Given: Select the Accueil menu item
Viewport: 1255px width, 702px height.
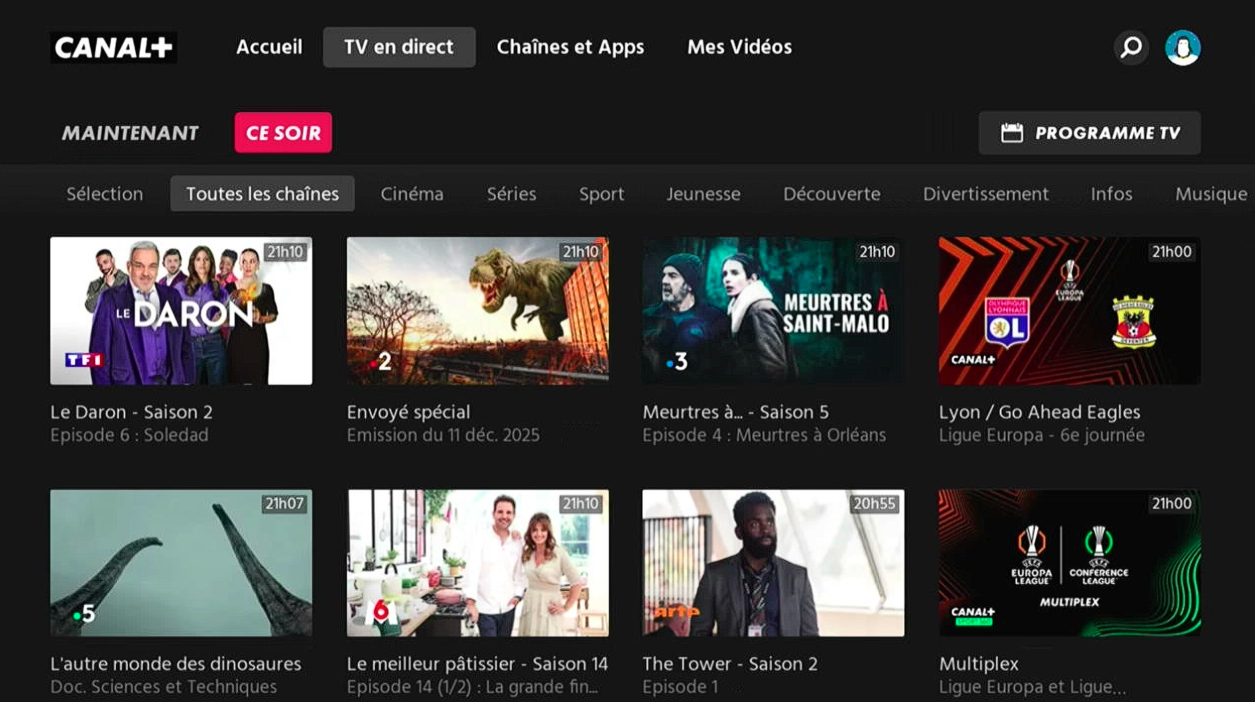Looking at the screenshot, I should (269, 47).
